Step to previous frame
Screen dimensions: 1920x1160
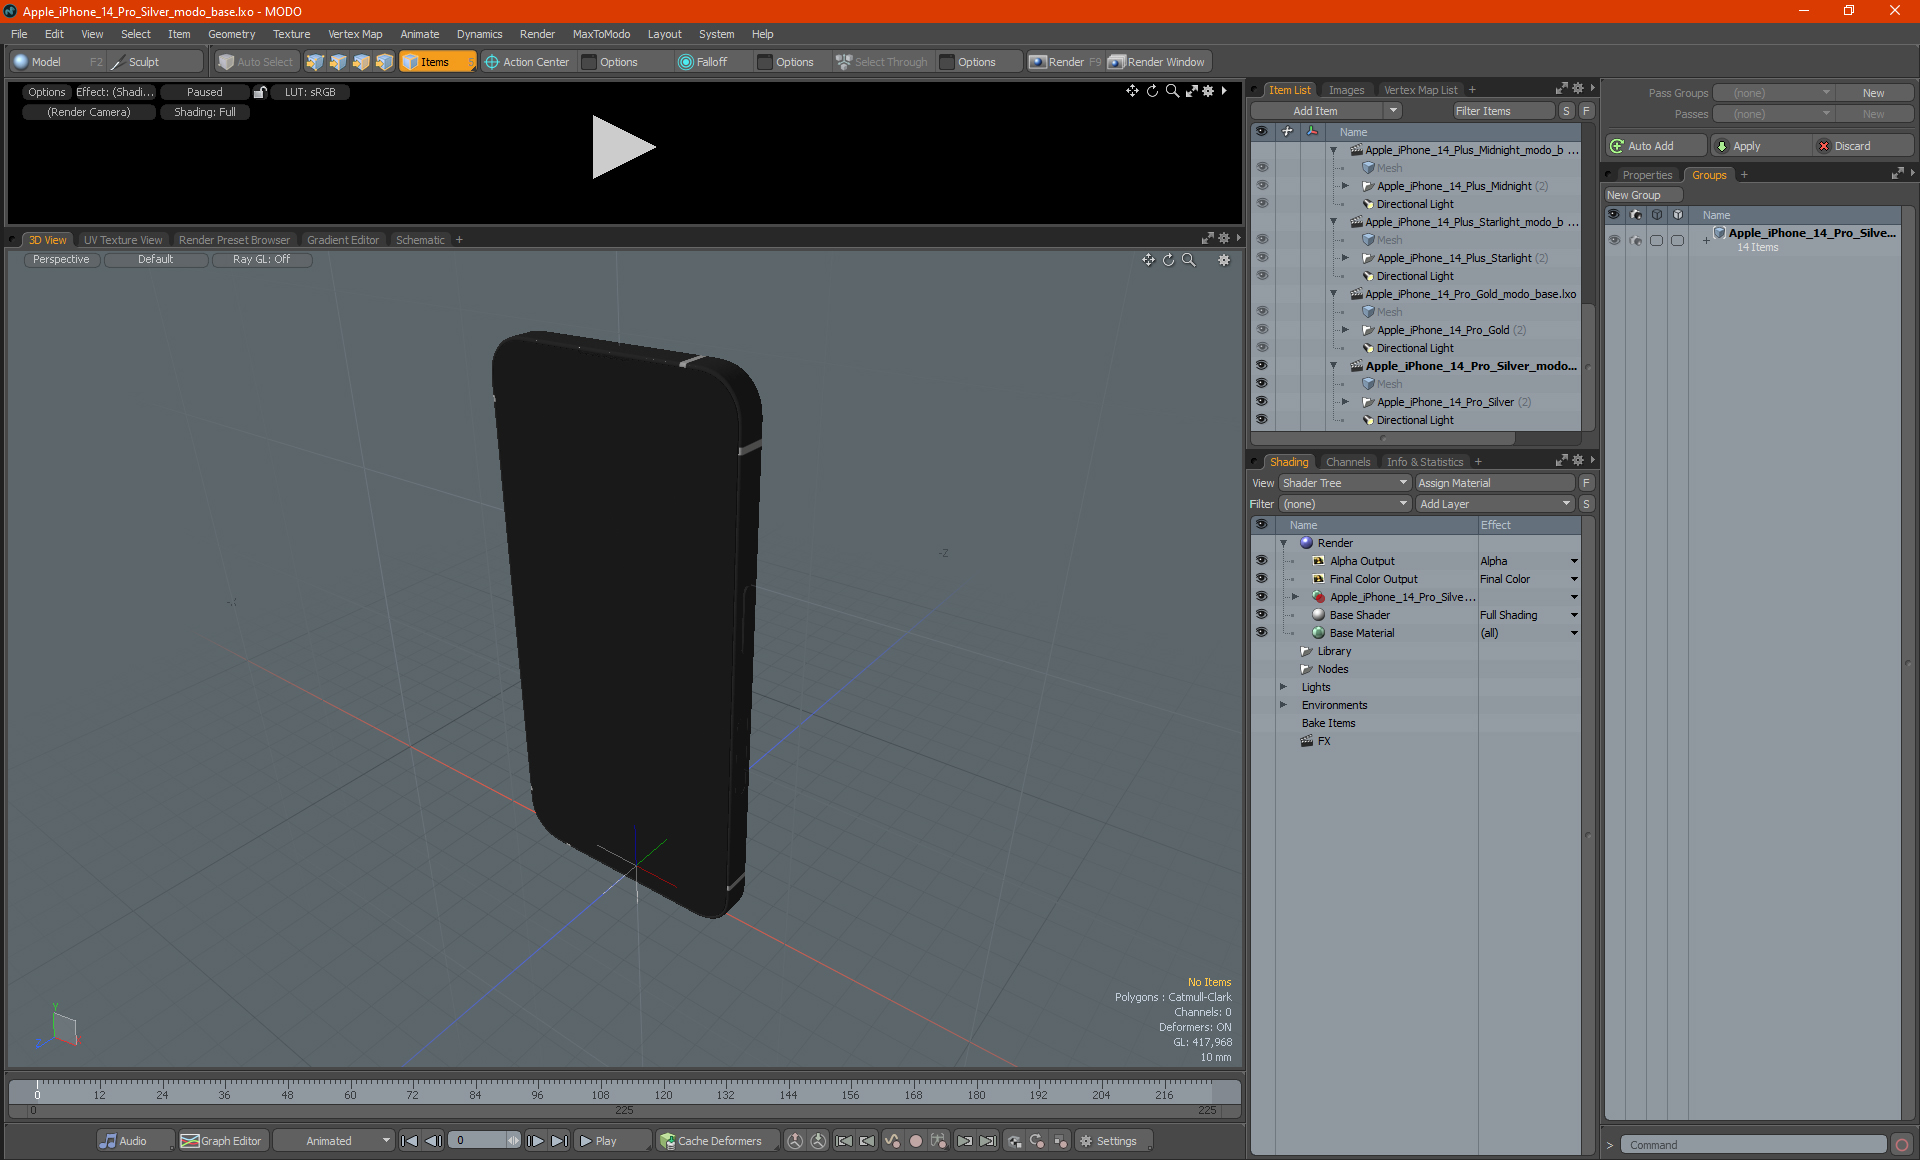(x=433, y=1141)
